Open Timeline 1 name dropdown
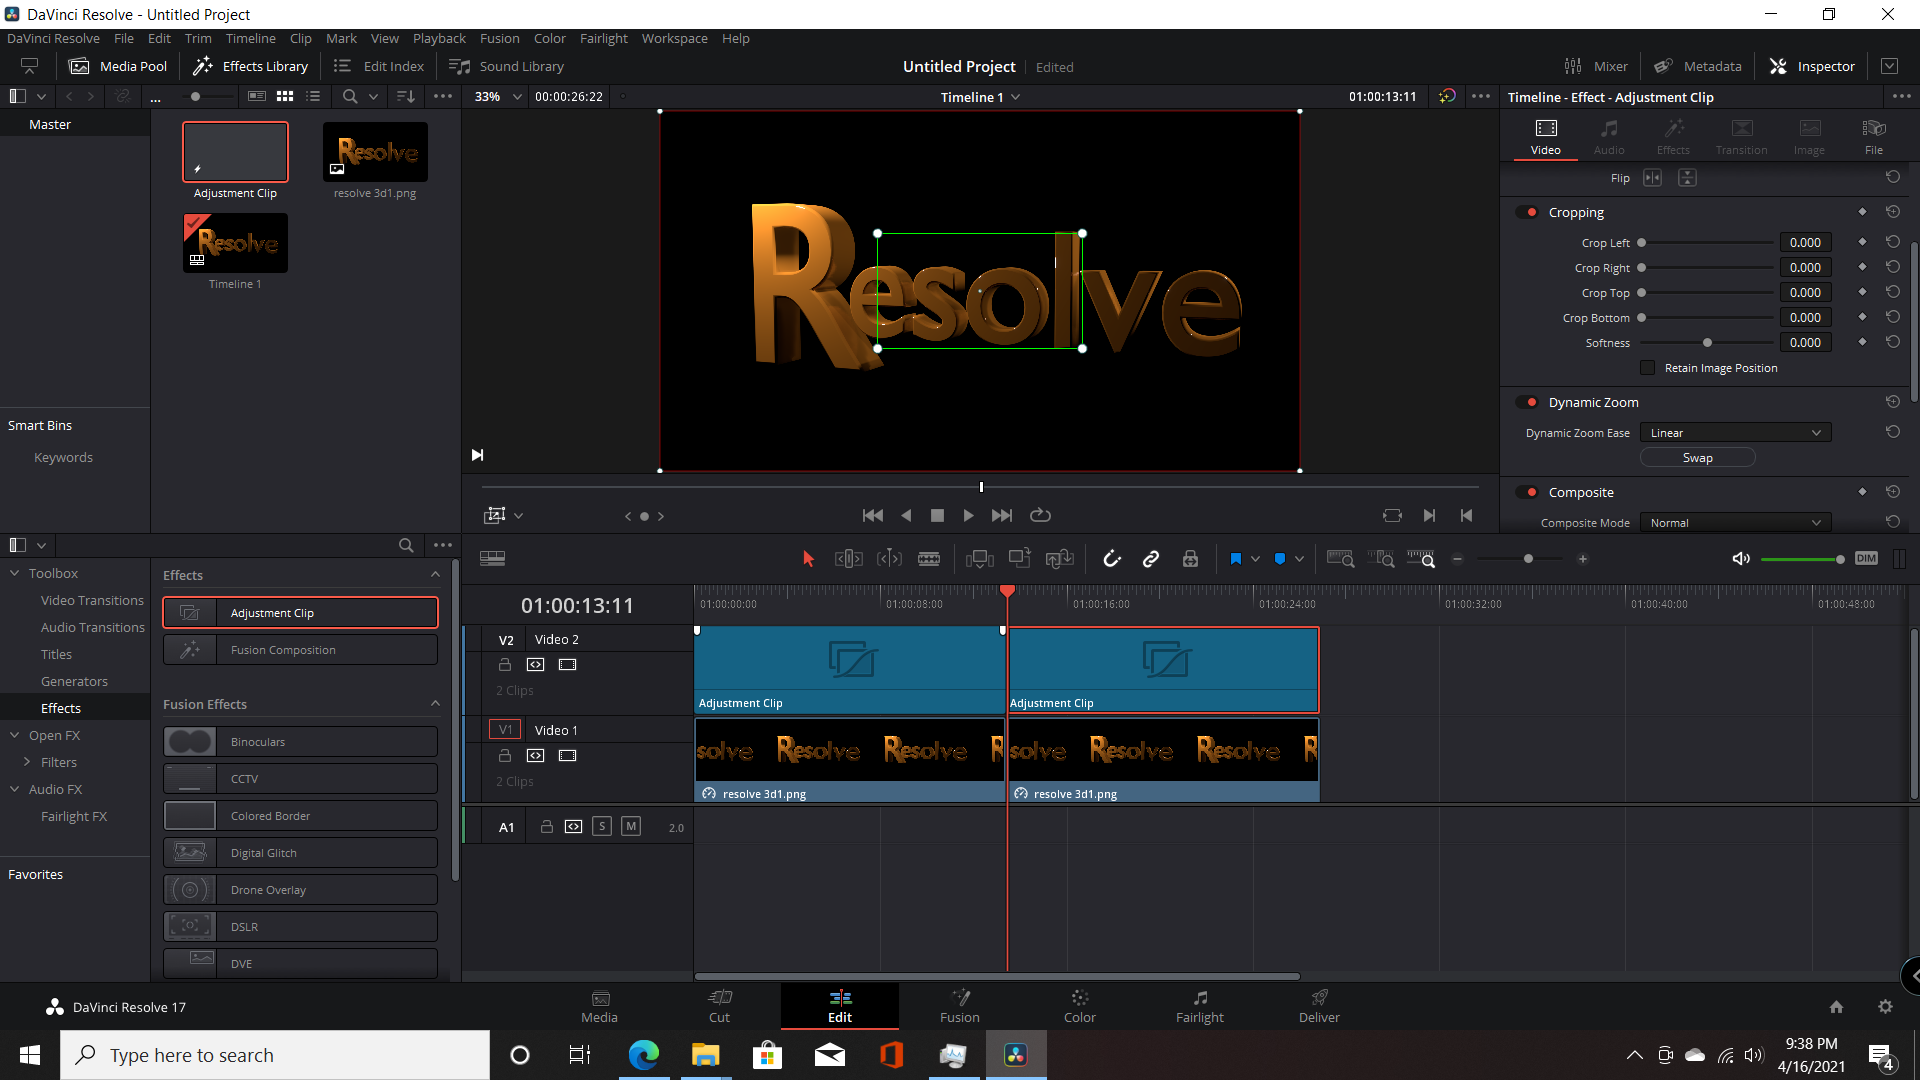 click(1015, 97)
